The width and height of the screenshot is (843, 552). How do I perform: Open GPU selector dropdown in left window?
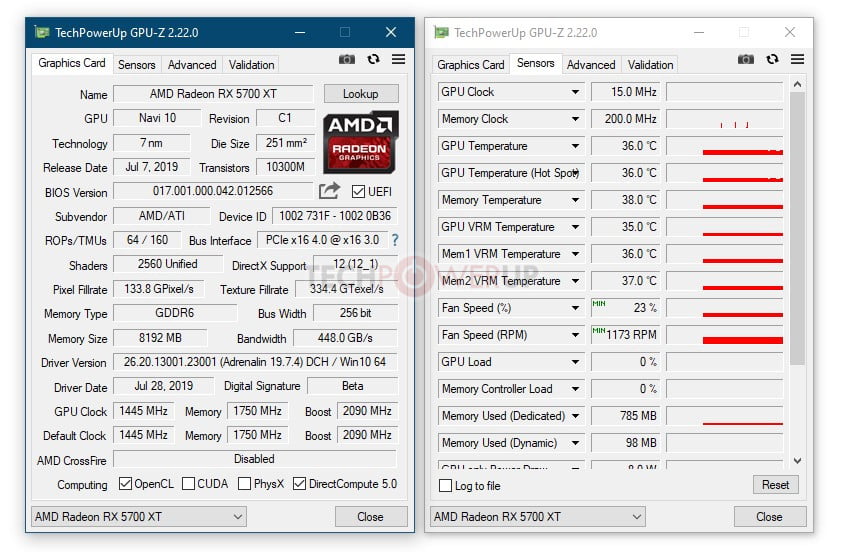click(237, 517)
